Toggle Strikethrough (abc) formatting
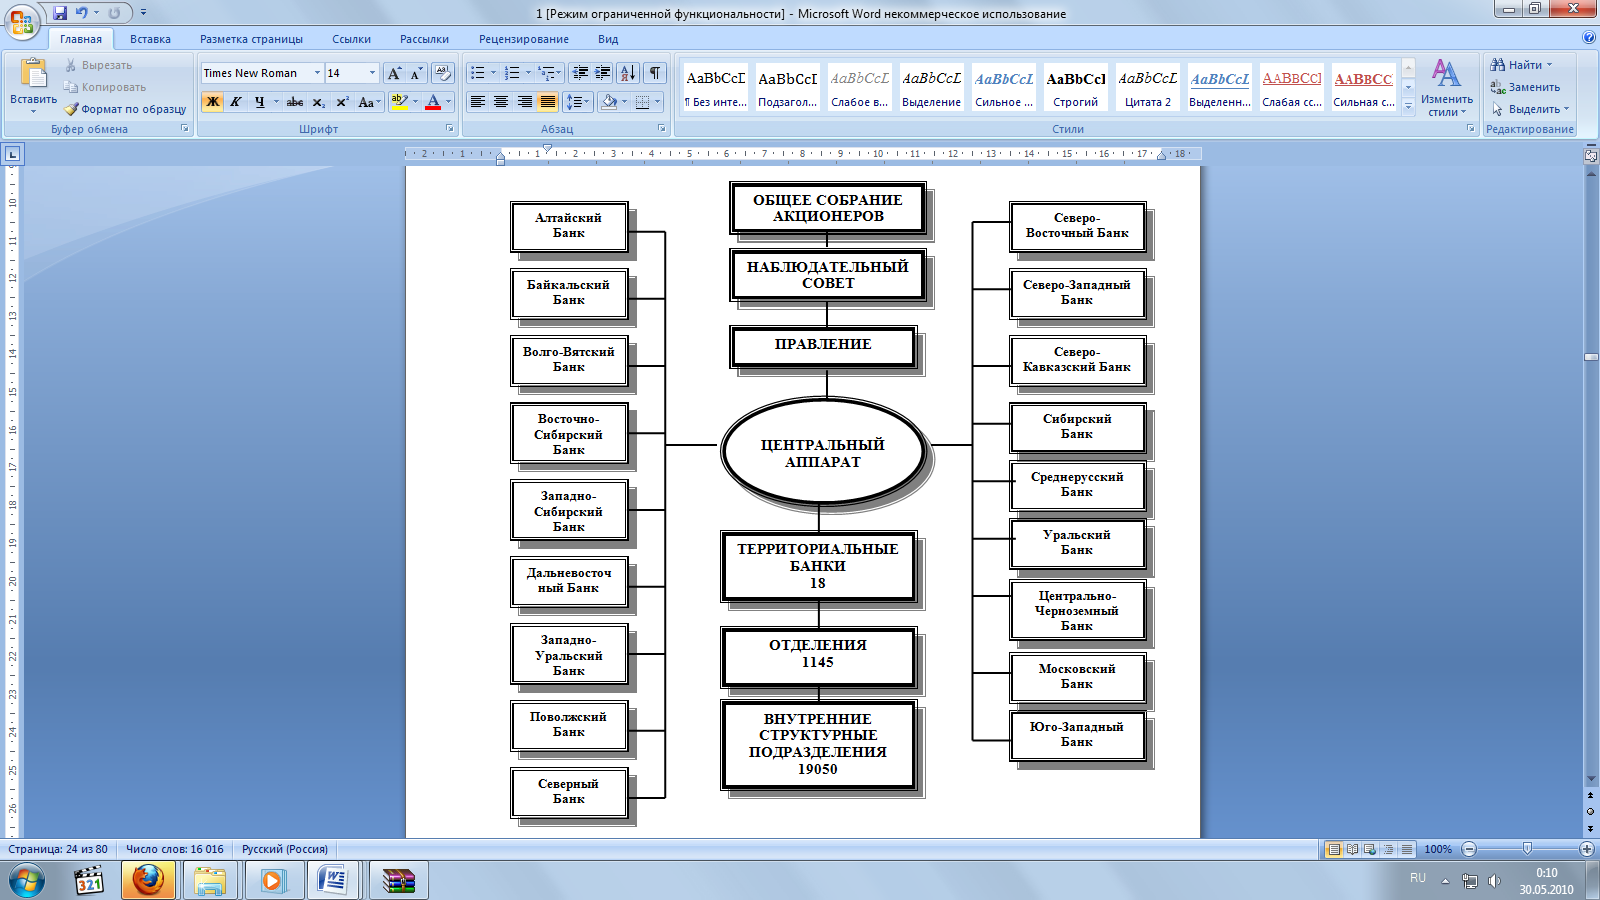Screen dimensions: 1600x900 (x=295, y=102)
